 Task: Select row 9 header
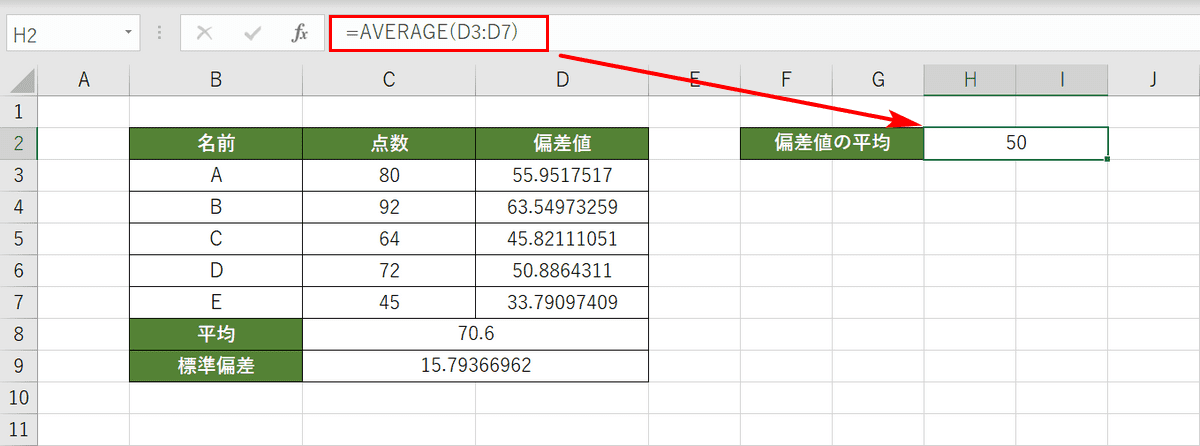pos(19,366)
